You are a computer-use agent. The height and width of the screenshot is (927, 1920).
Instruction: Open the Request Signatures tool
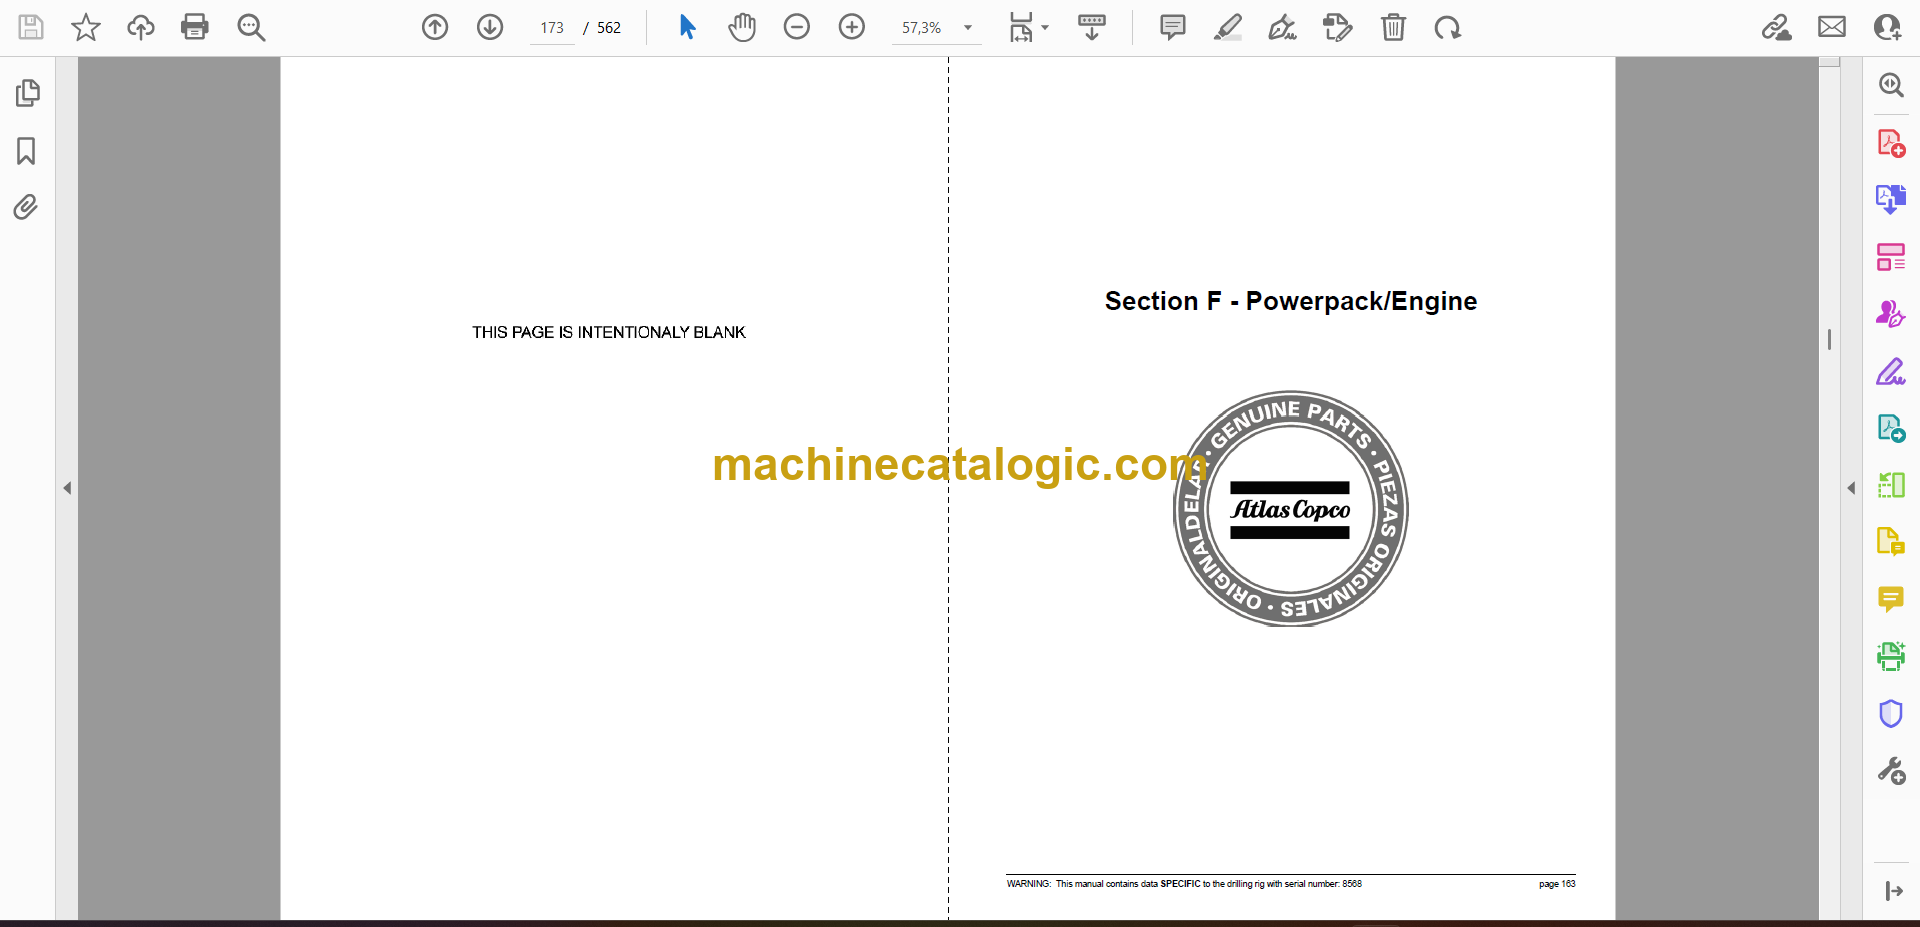1891,314
